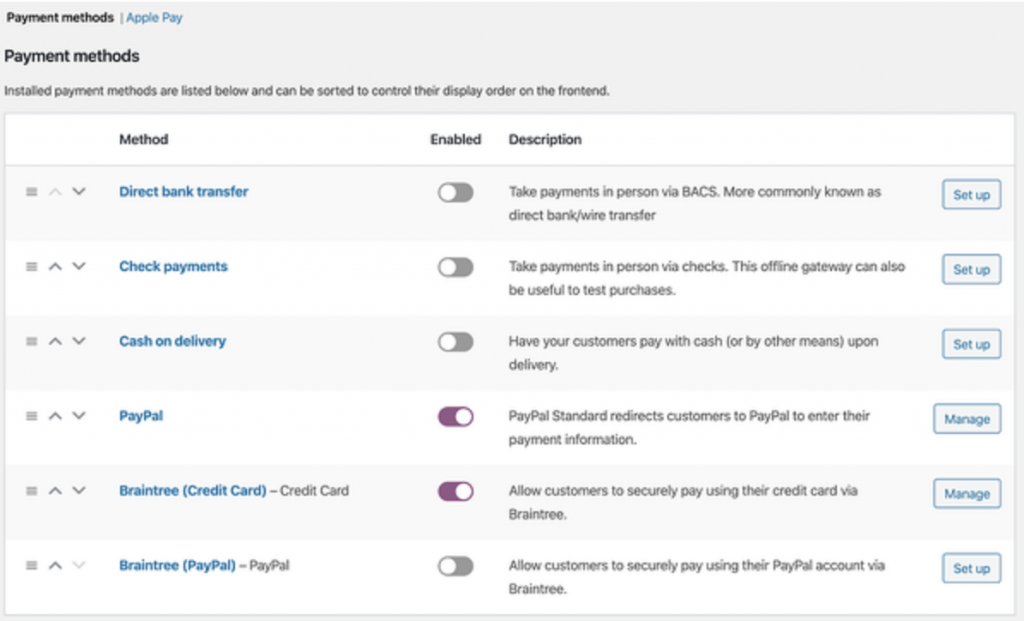The image size is (1024, 621).
Task: Click the down arrow for Braintree (PayPal)
Action: pyautogui.click(x=79, y=565)
